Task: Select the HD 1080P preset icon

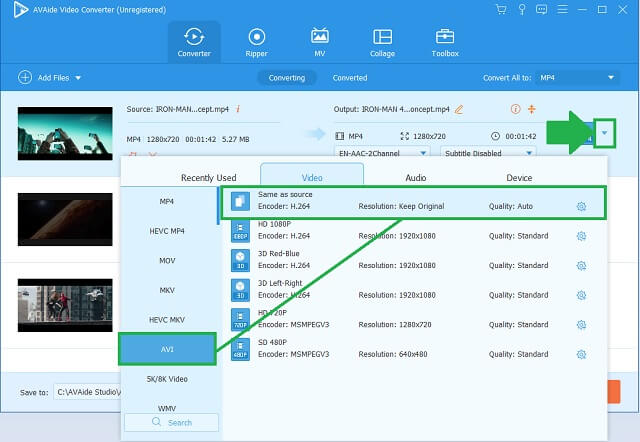Action: point(240,231)
